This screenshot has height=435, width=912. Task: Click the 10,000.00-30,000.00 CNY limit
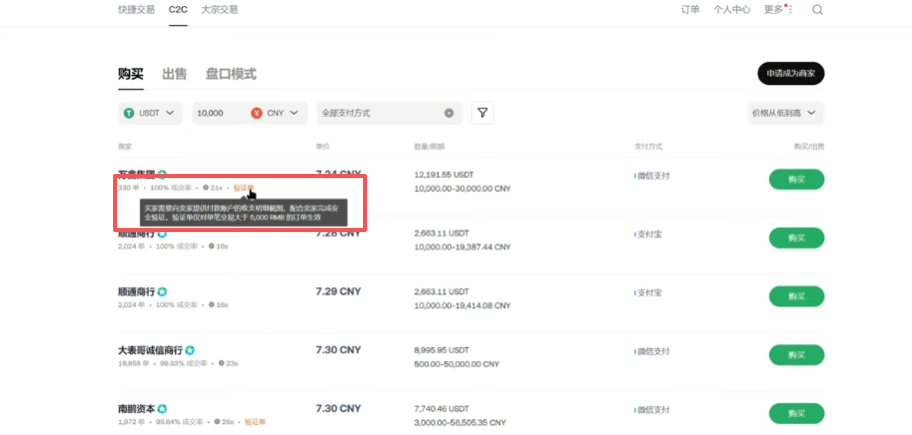click(x=462, y=189)
